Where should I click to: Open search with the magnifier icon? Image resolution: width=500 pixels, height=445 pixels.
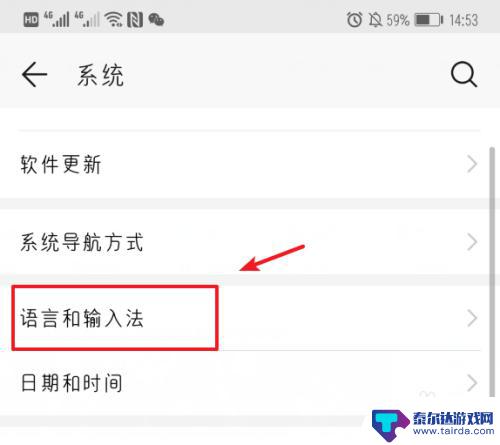[464, 75]
